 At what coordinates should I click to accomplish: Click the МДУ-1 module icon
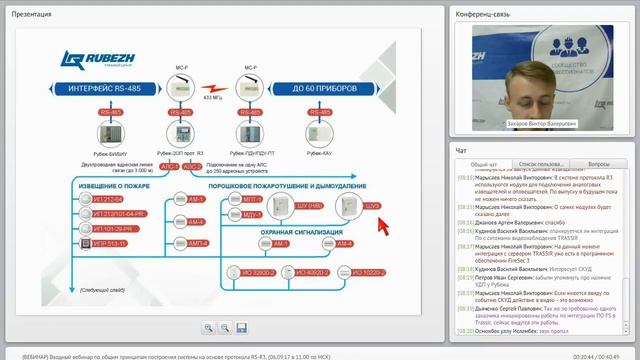point(235,214)
